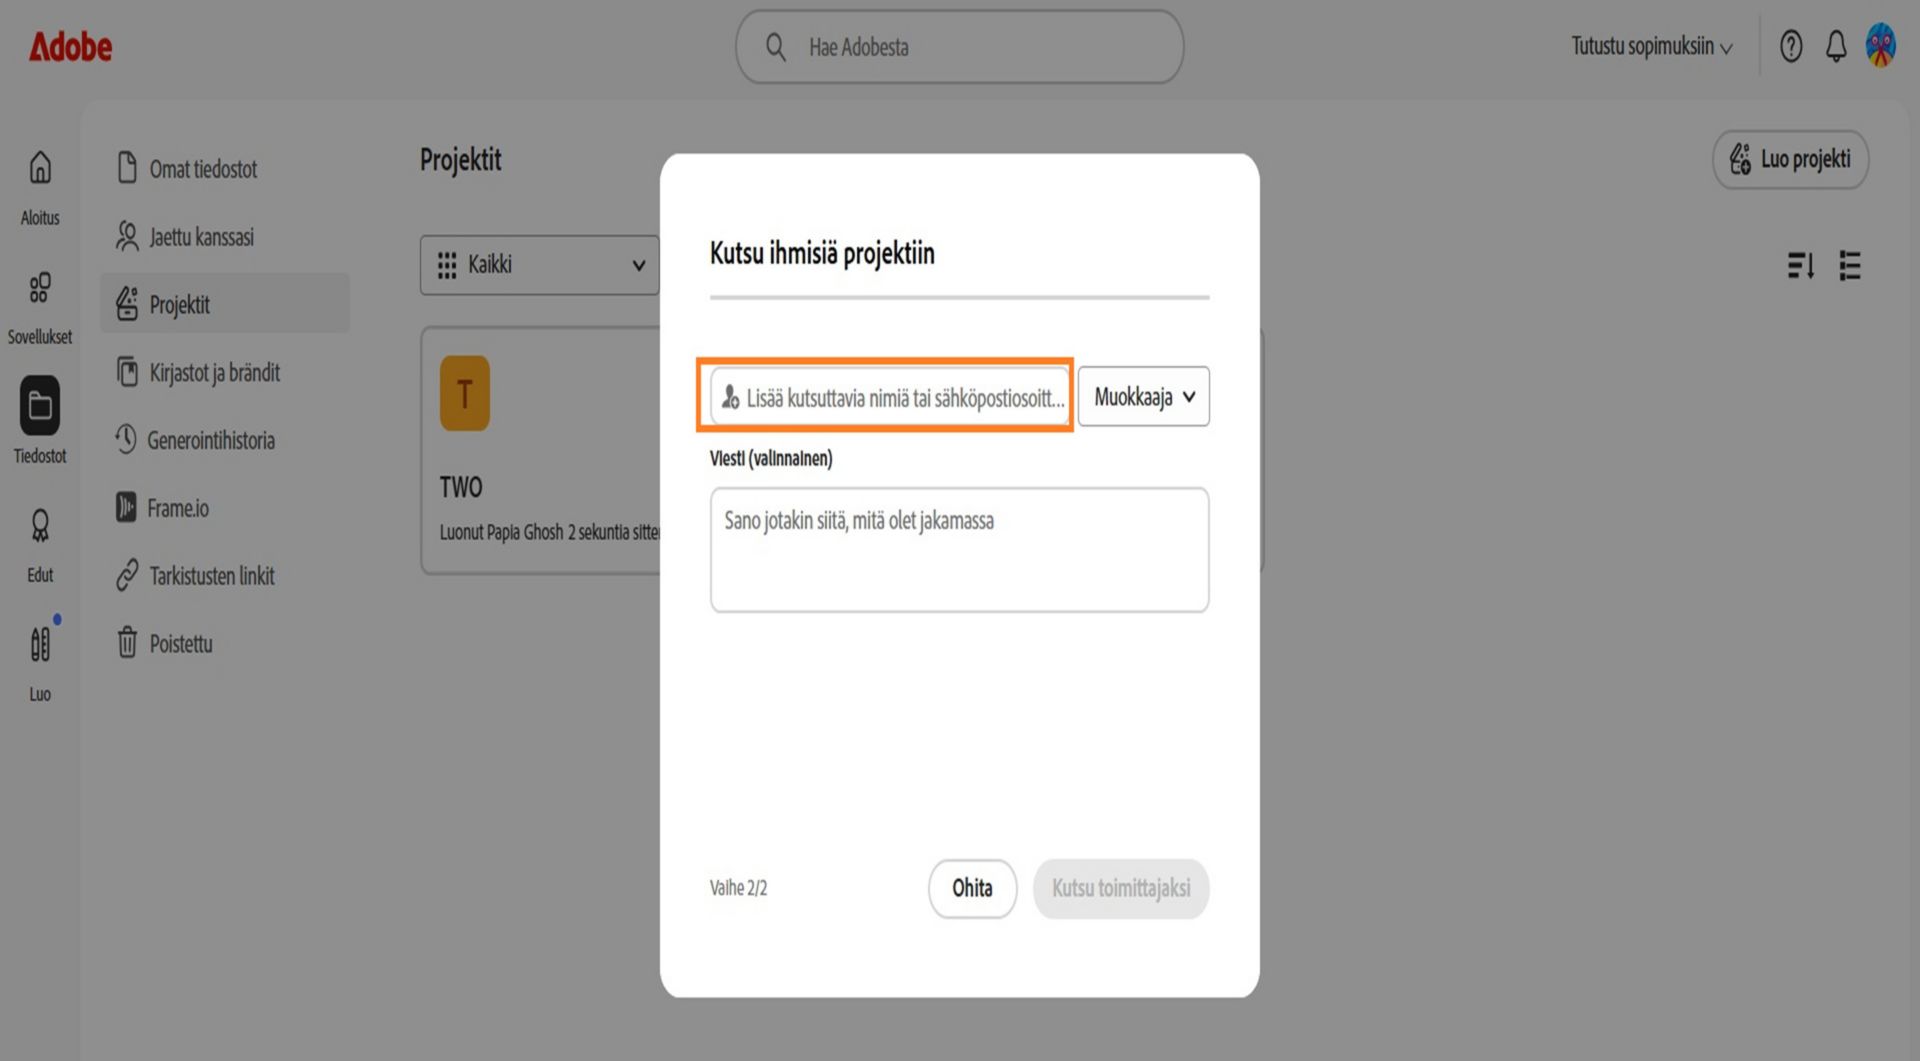This screenshot has height=1061, width=1920.
Task: Click the search magnifier icon
Action: (776, 47)
